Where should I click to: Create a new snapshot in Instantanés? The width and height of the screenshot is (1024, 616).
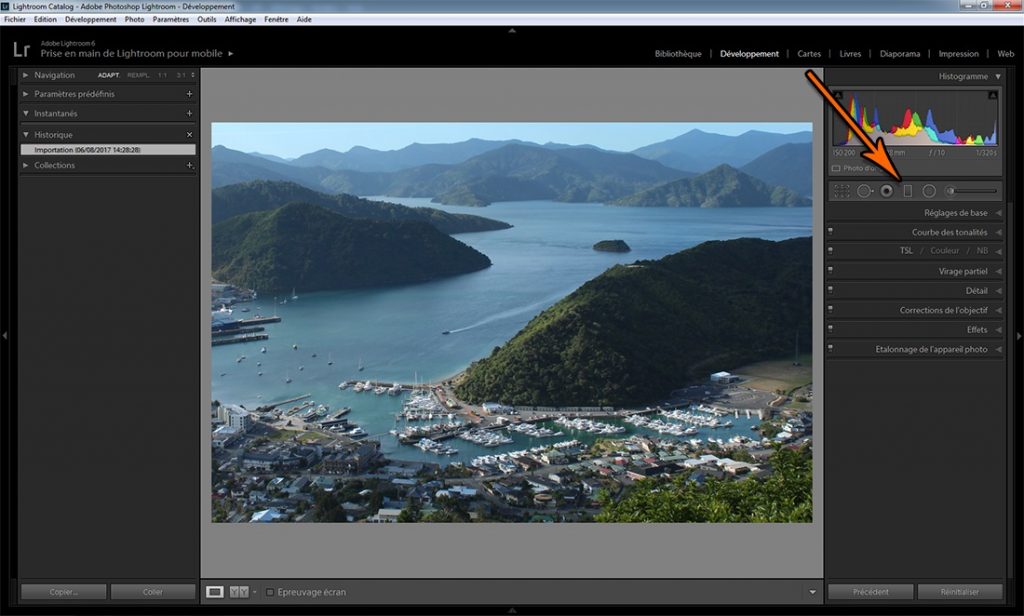click(189, 114)
